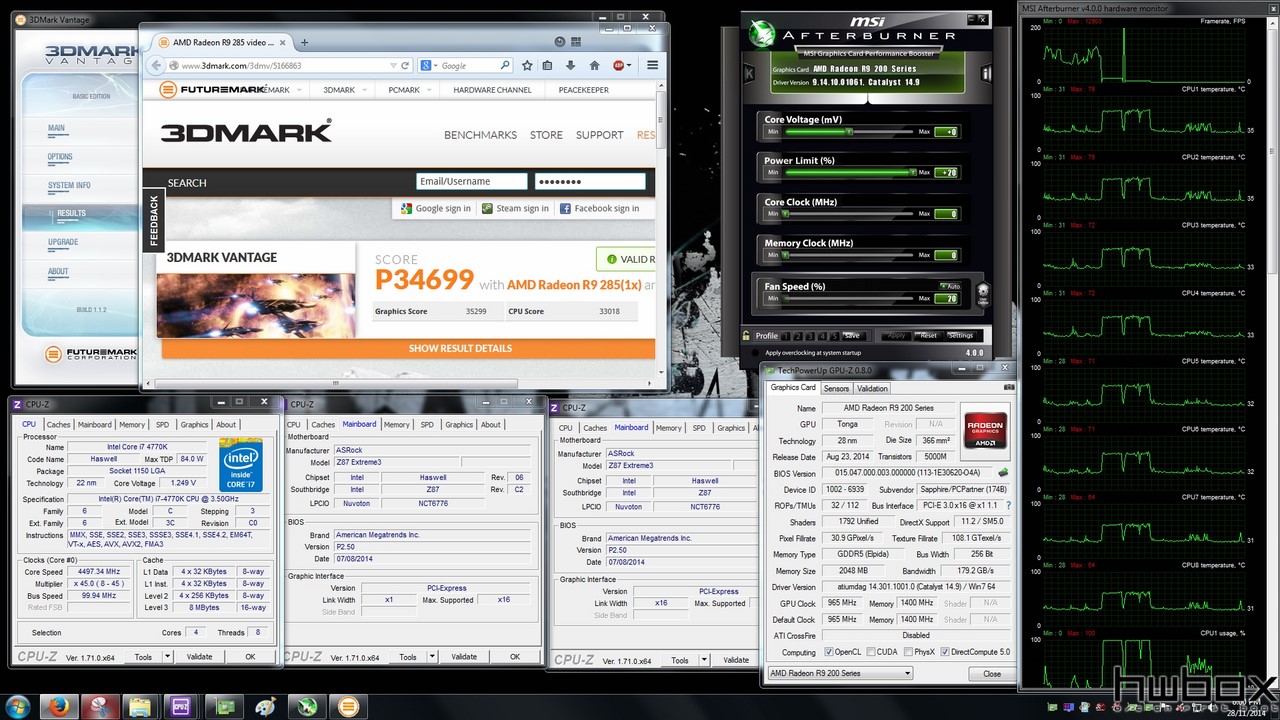Toggle apply overclocking at system startup

tap(756, 352)
